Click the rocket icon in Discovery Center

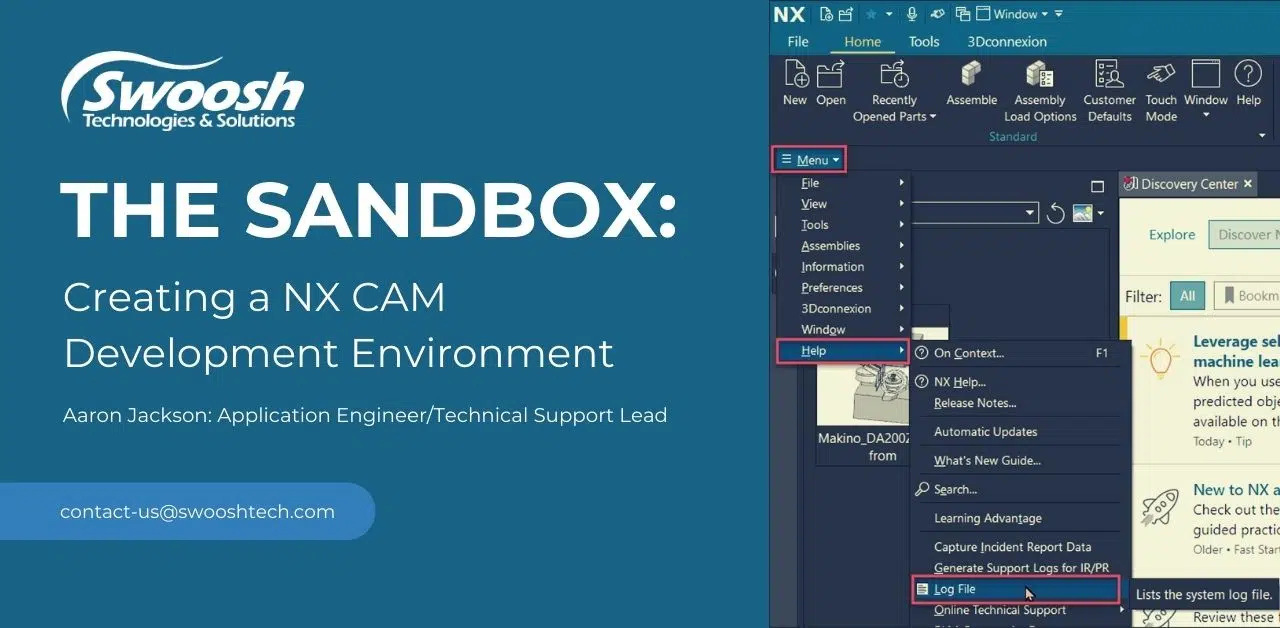tap(1160, 508)
